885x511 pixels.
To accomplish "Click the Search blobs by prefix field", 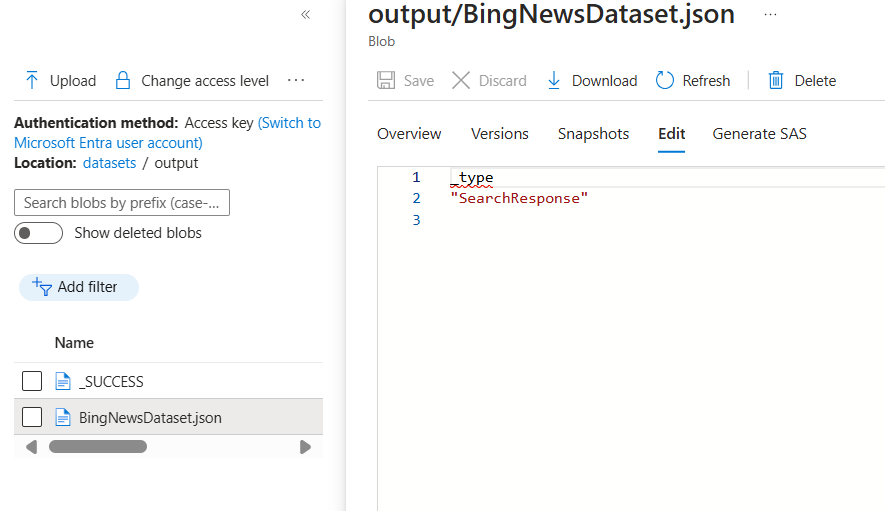I will pos(122,203).
